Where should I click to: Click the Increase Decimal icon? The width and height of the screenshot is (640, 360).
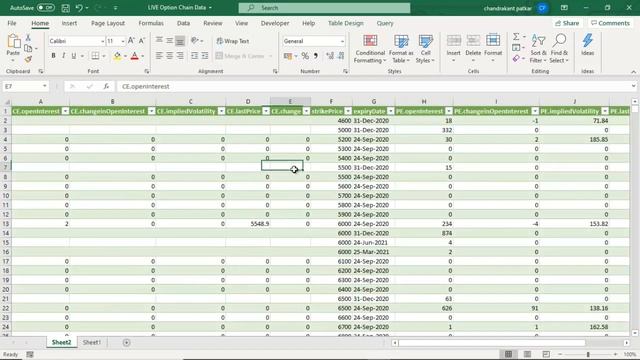[x=330, y=56]
